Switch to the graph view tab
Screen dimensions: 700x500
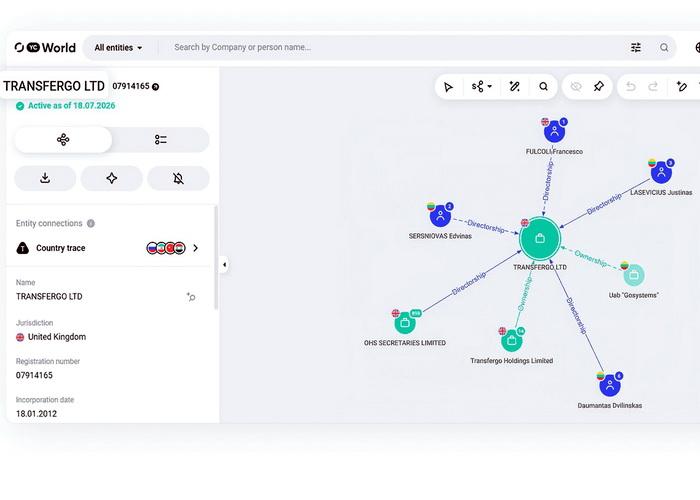tap(63, 140)
